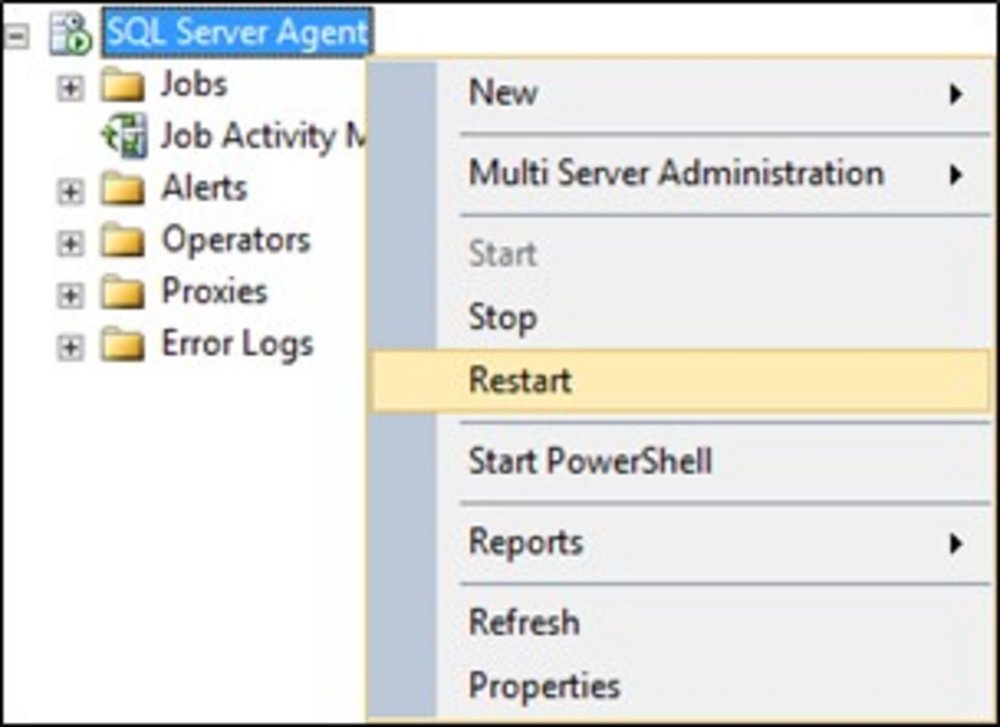This screenshot has width=1000, height=727.
Task: Click the Proxies folder icon
Action: coord(123,293)
